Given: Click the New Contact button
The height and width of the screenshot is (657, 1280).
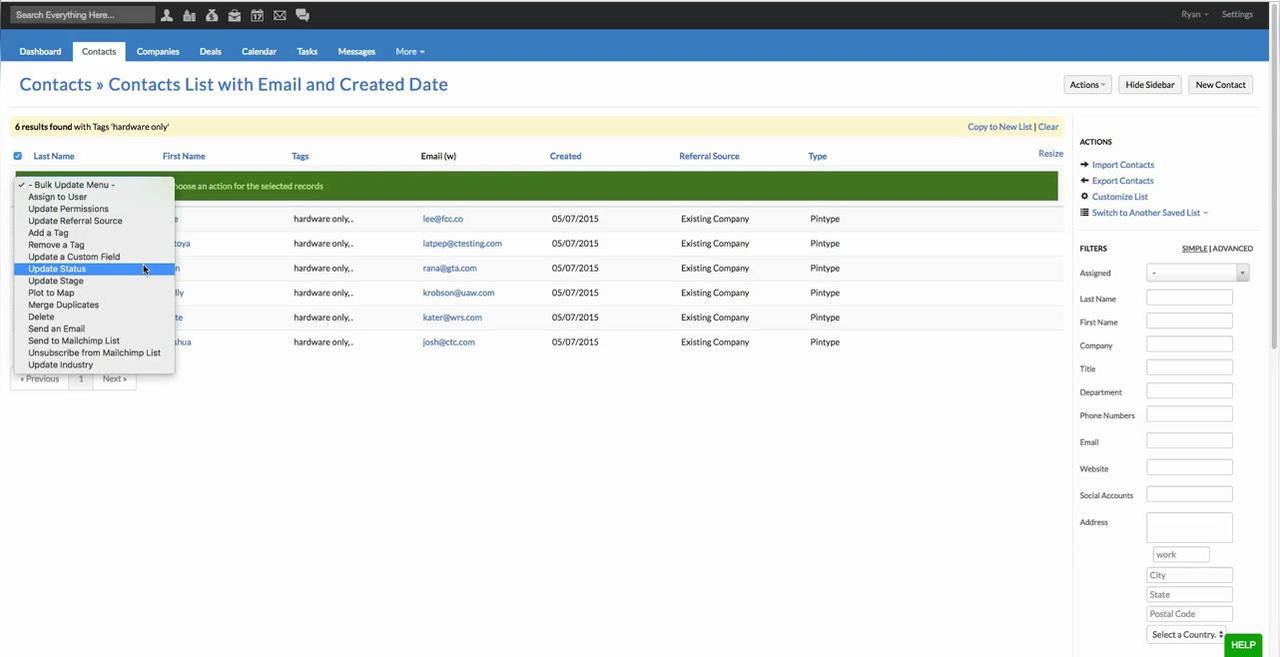Looking at the screenshot, I should coord(1220,85).
